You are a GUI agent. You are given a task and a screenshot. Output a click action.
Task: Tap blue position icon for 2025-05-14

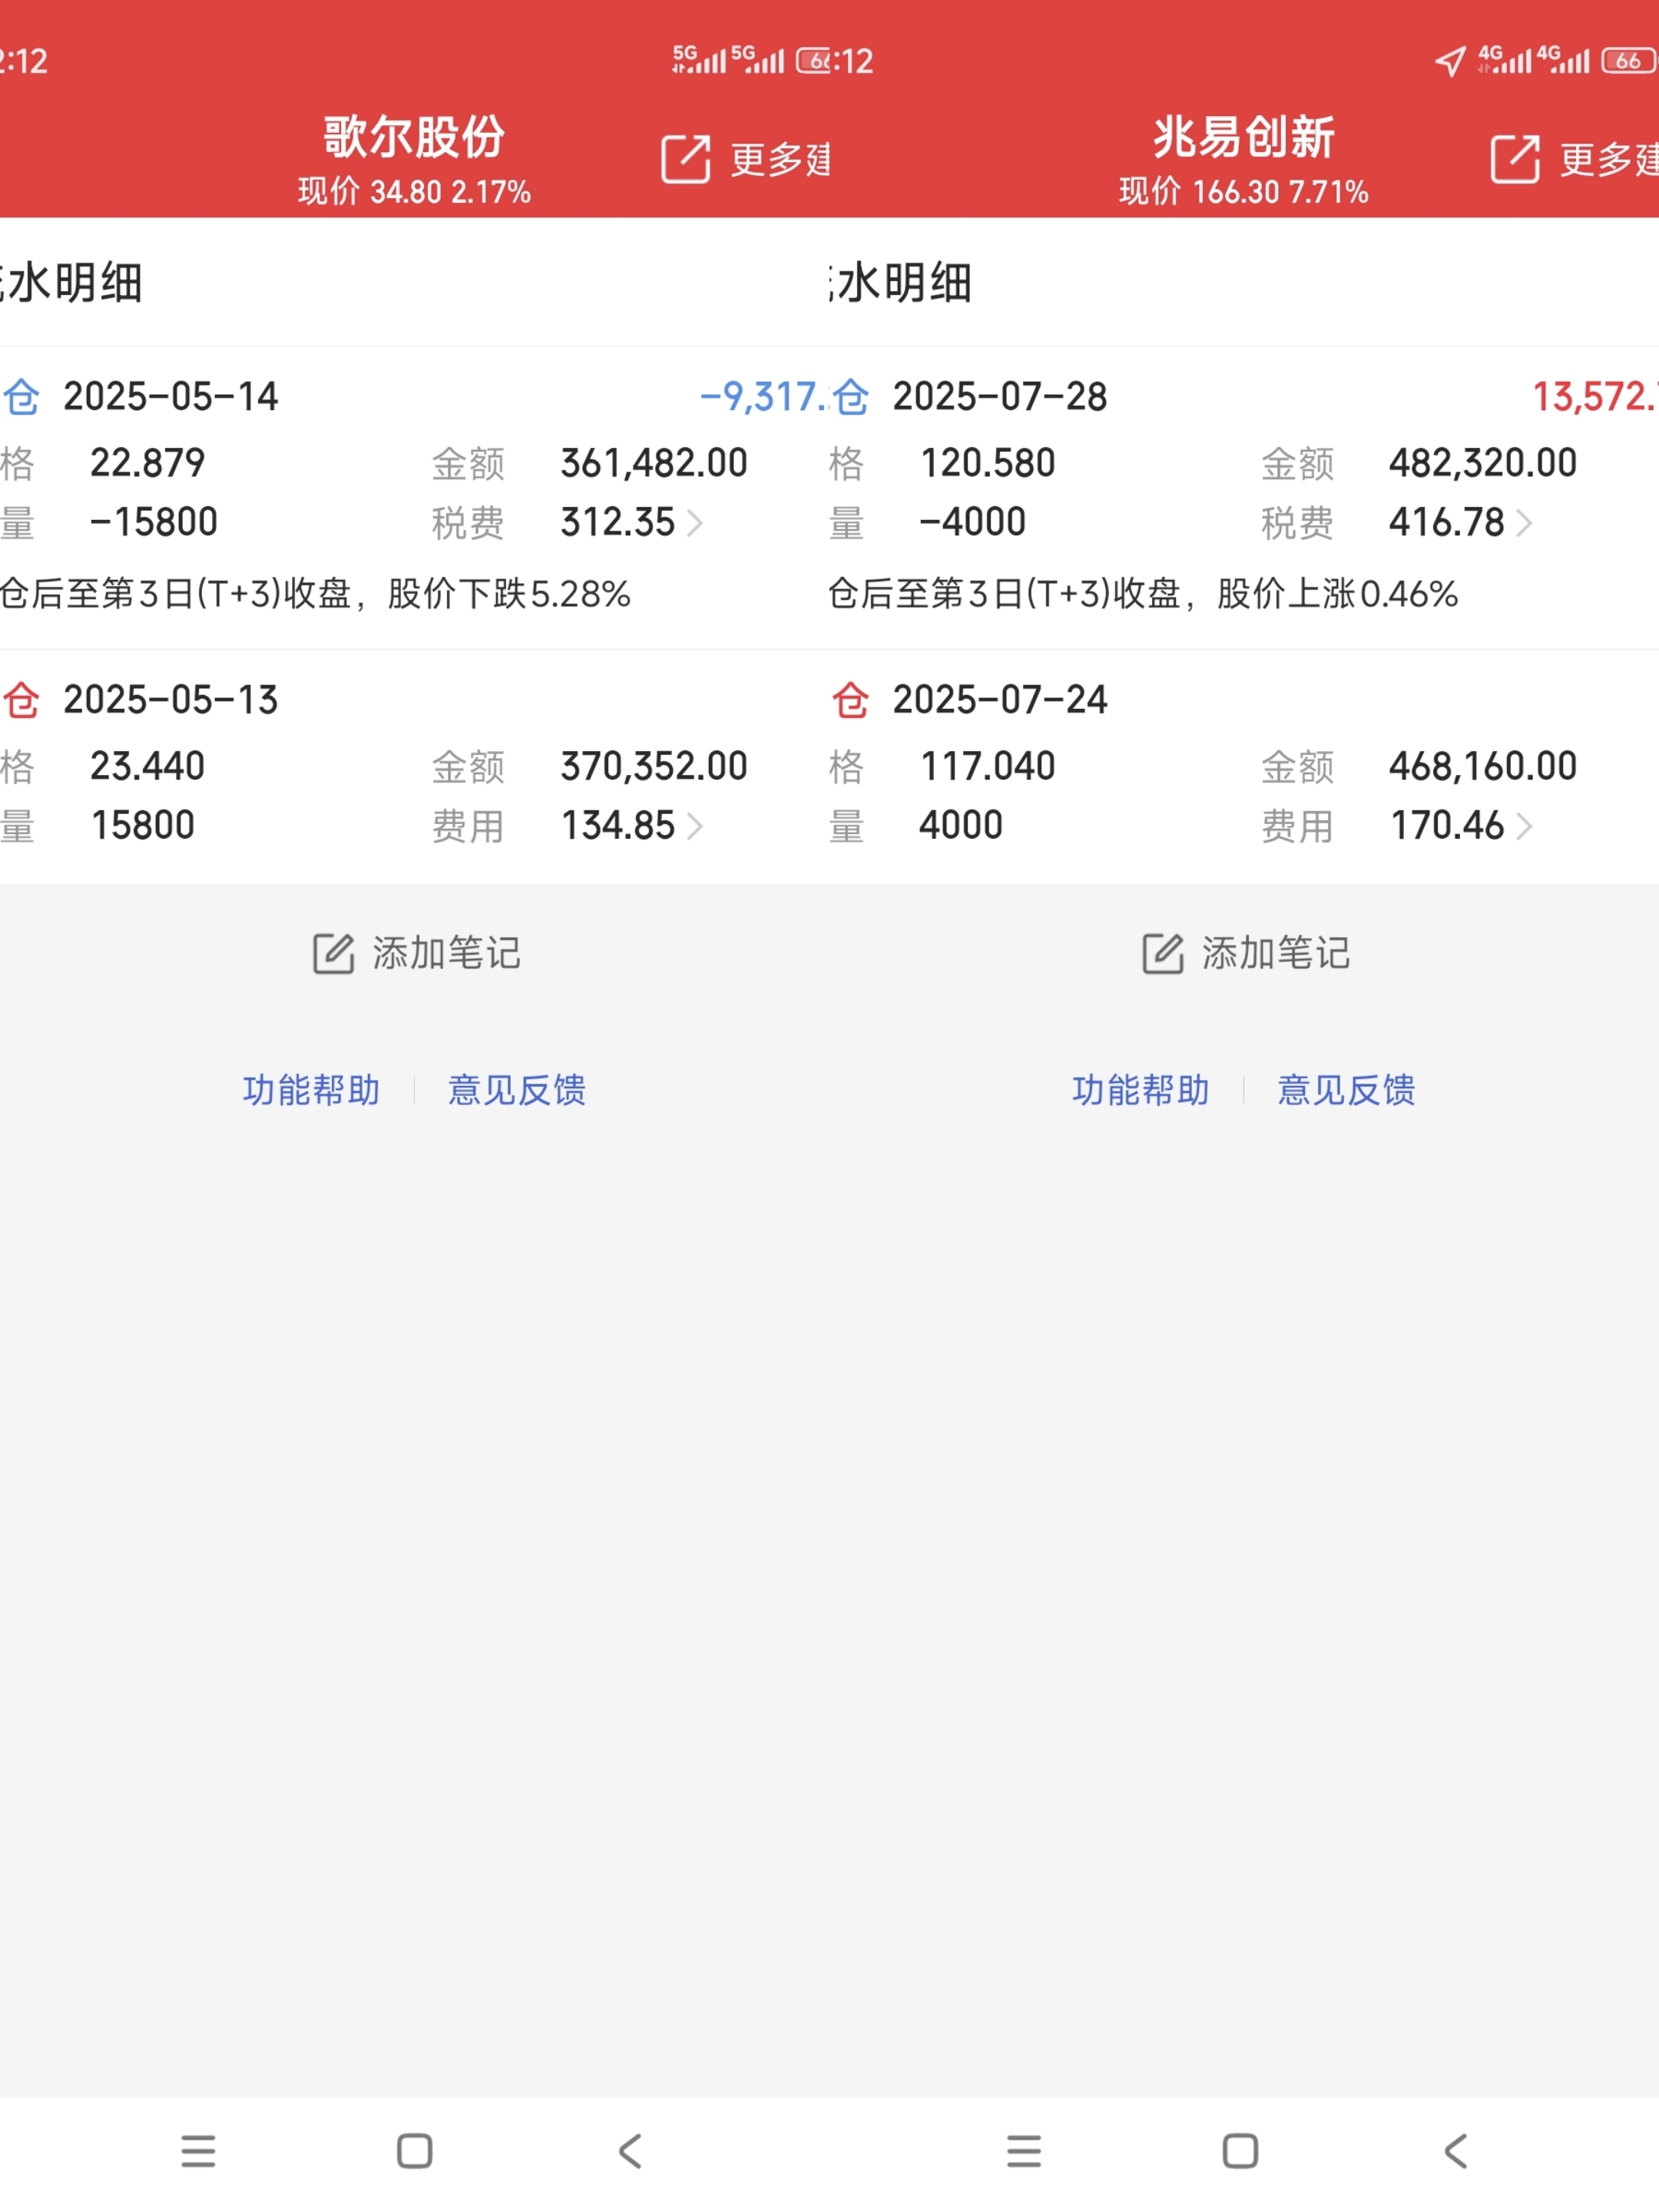pos(22,397)
